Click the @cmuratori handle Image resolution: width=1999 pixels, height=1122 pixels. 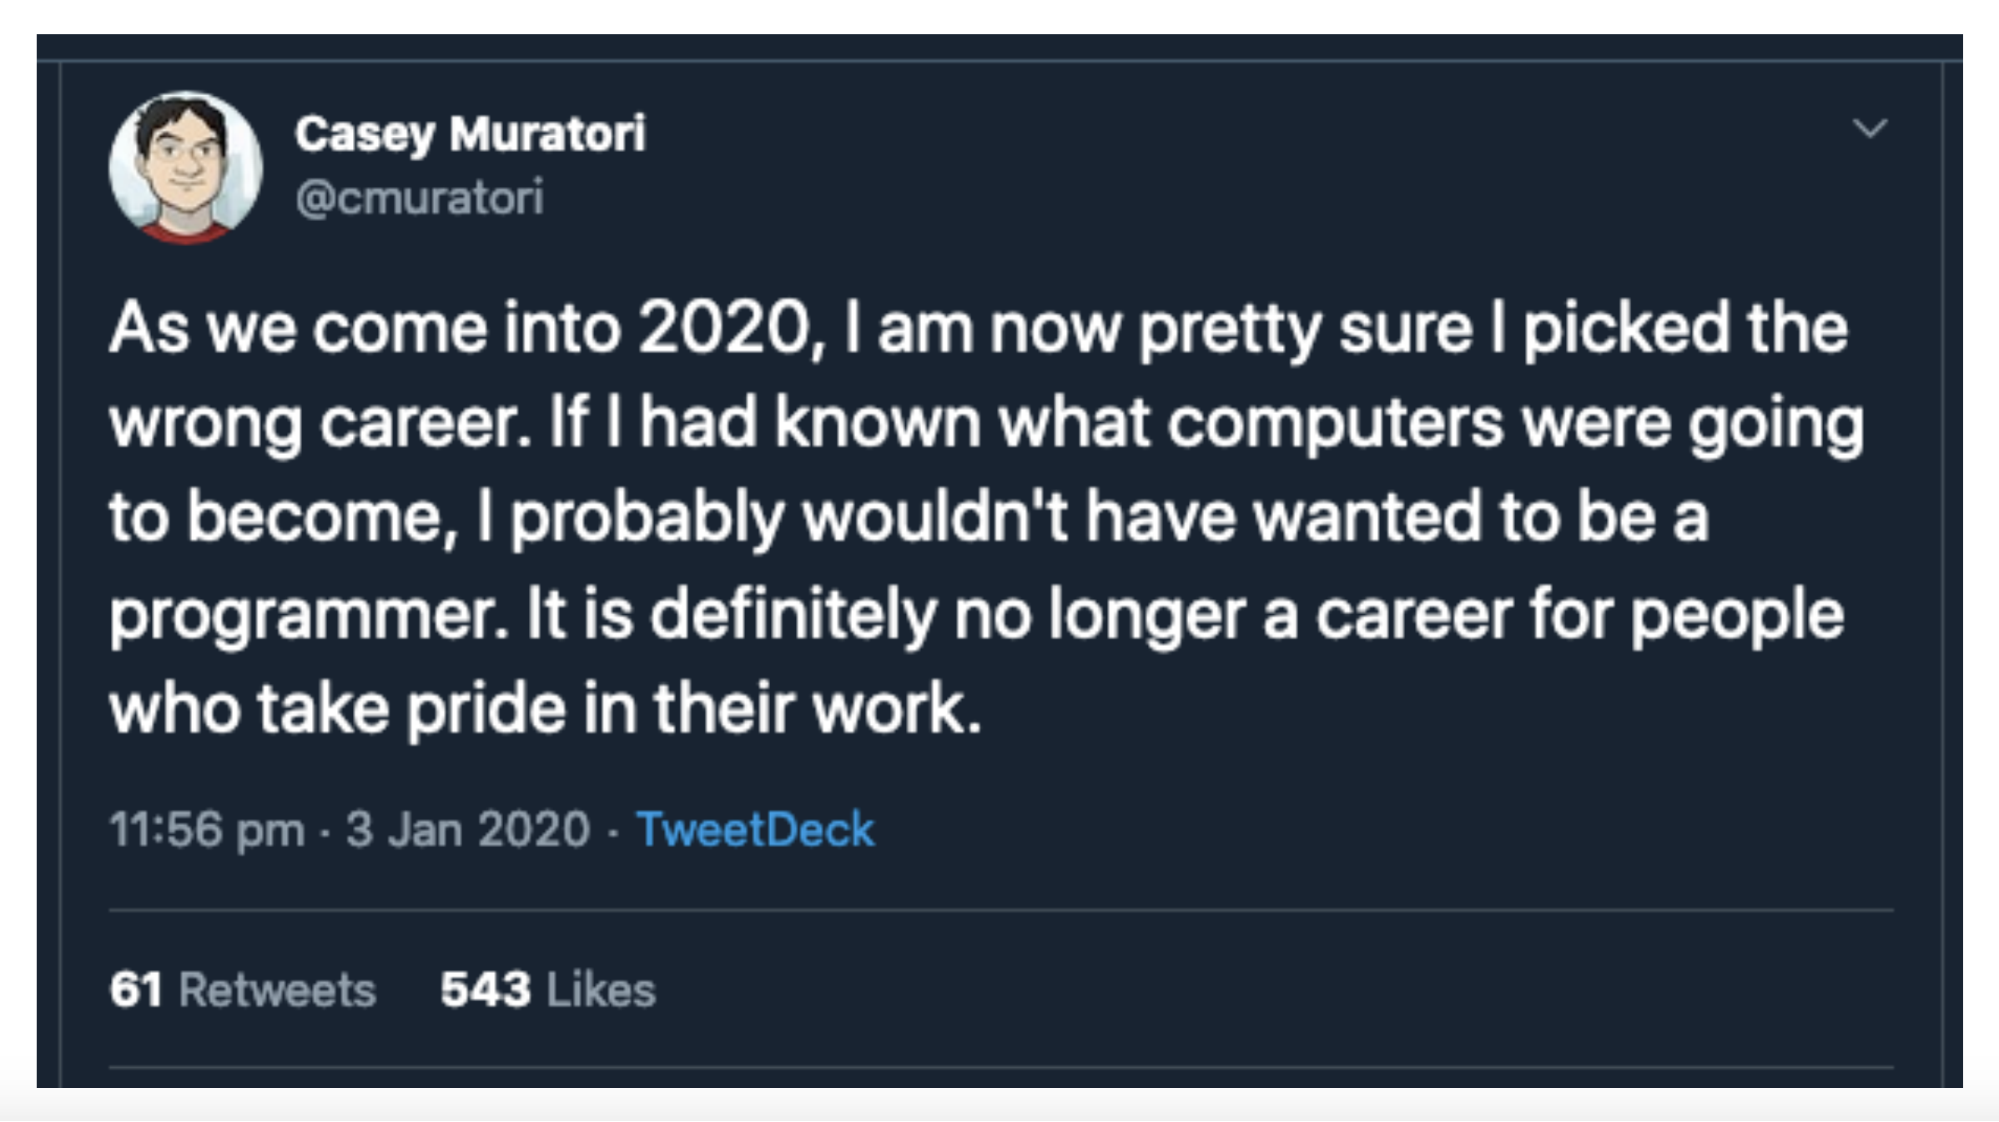coord(419,197)
